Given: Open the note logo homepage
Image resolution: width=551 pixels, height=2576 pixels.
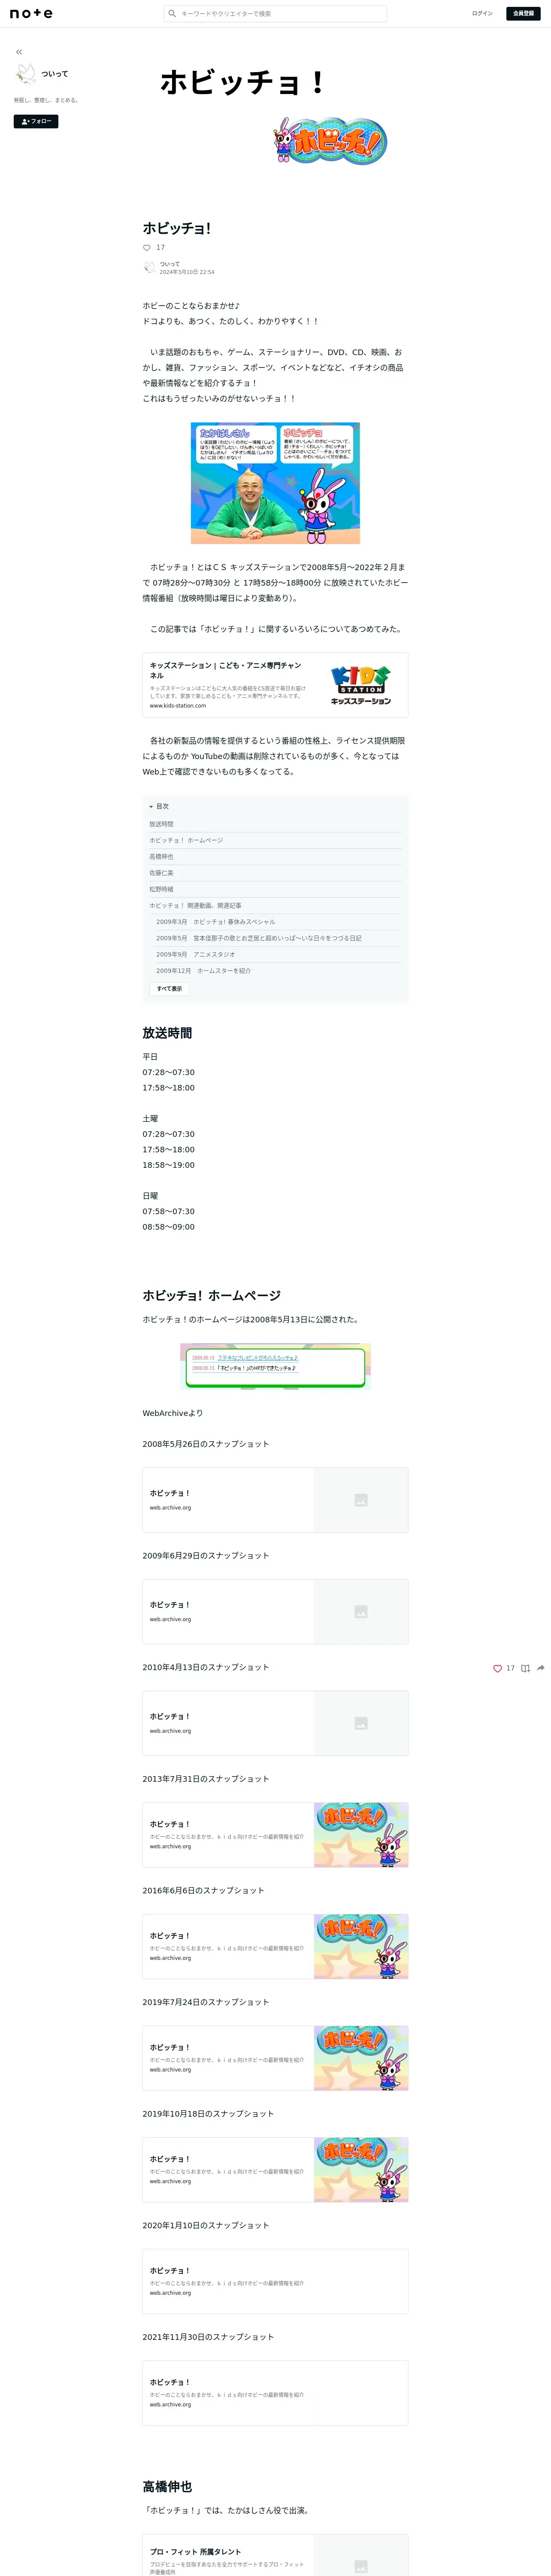Looking at the screenshot, I should (31, 14).
